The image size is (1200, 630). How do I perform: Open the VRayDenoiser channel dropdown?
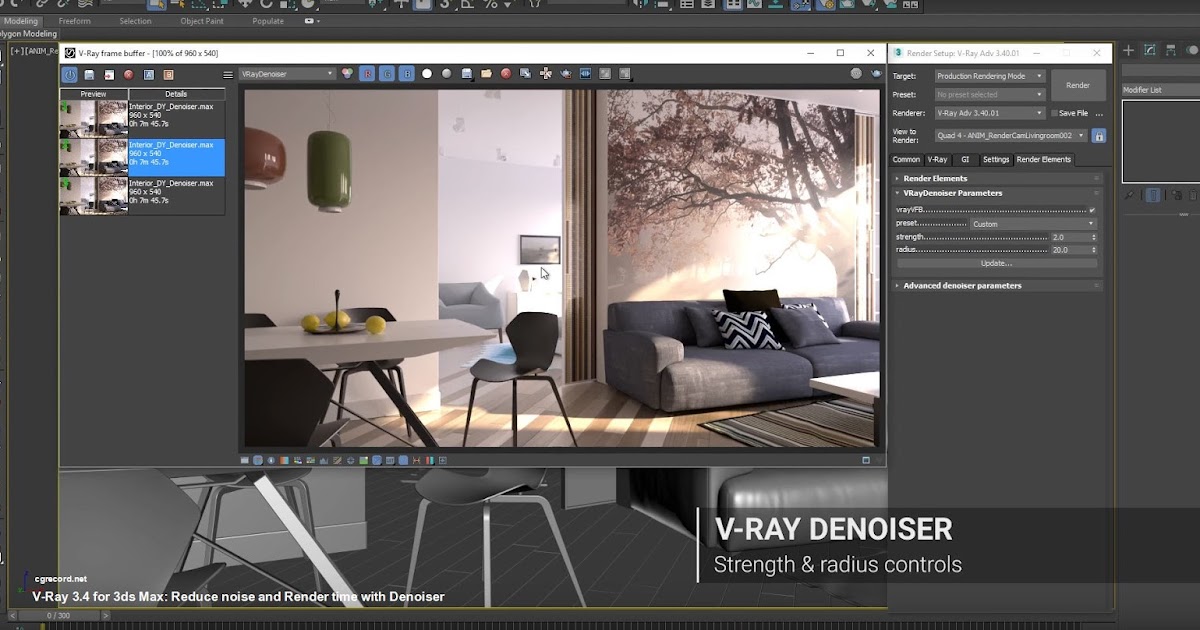[288, 74]
